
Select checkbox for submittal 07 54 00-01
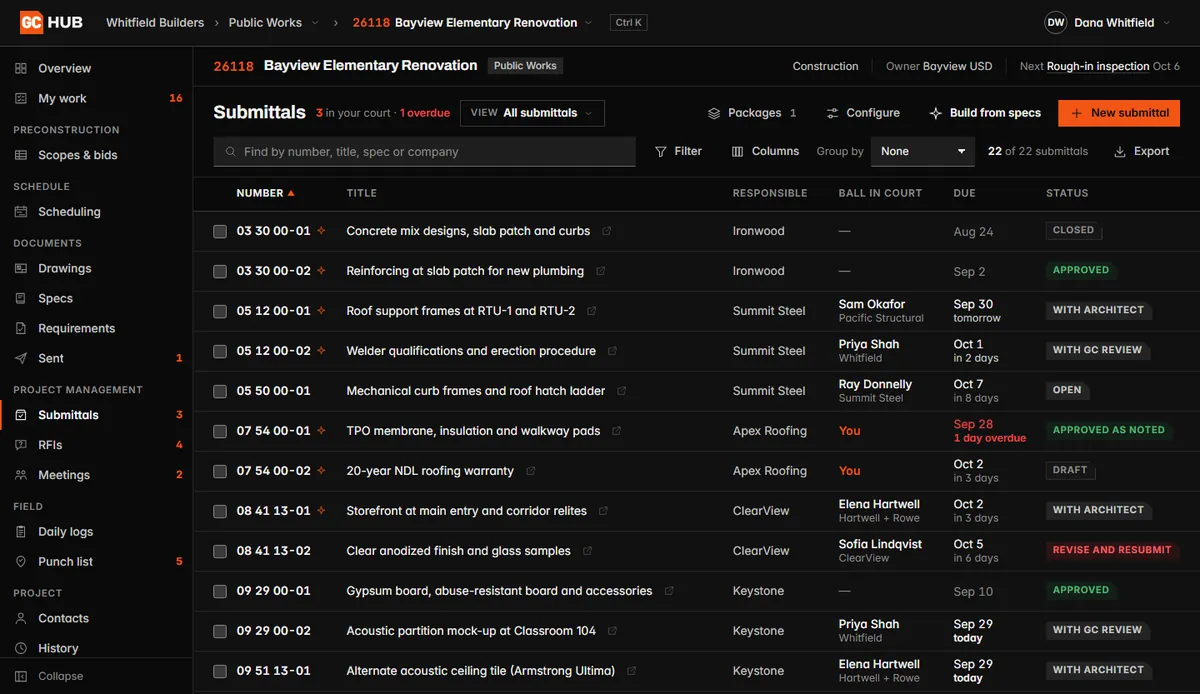click(220, 431)
